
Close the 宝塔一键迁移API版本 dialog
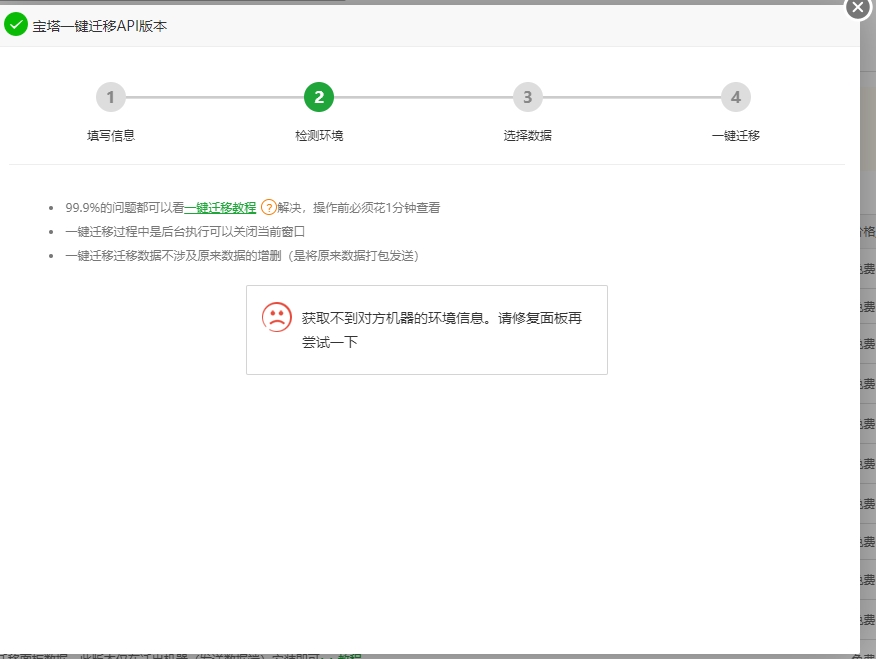(x=858, y=8)
